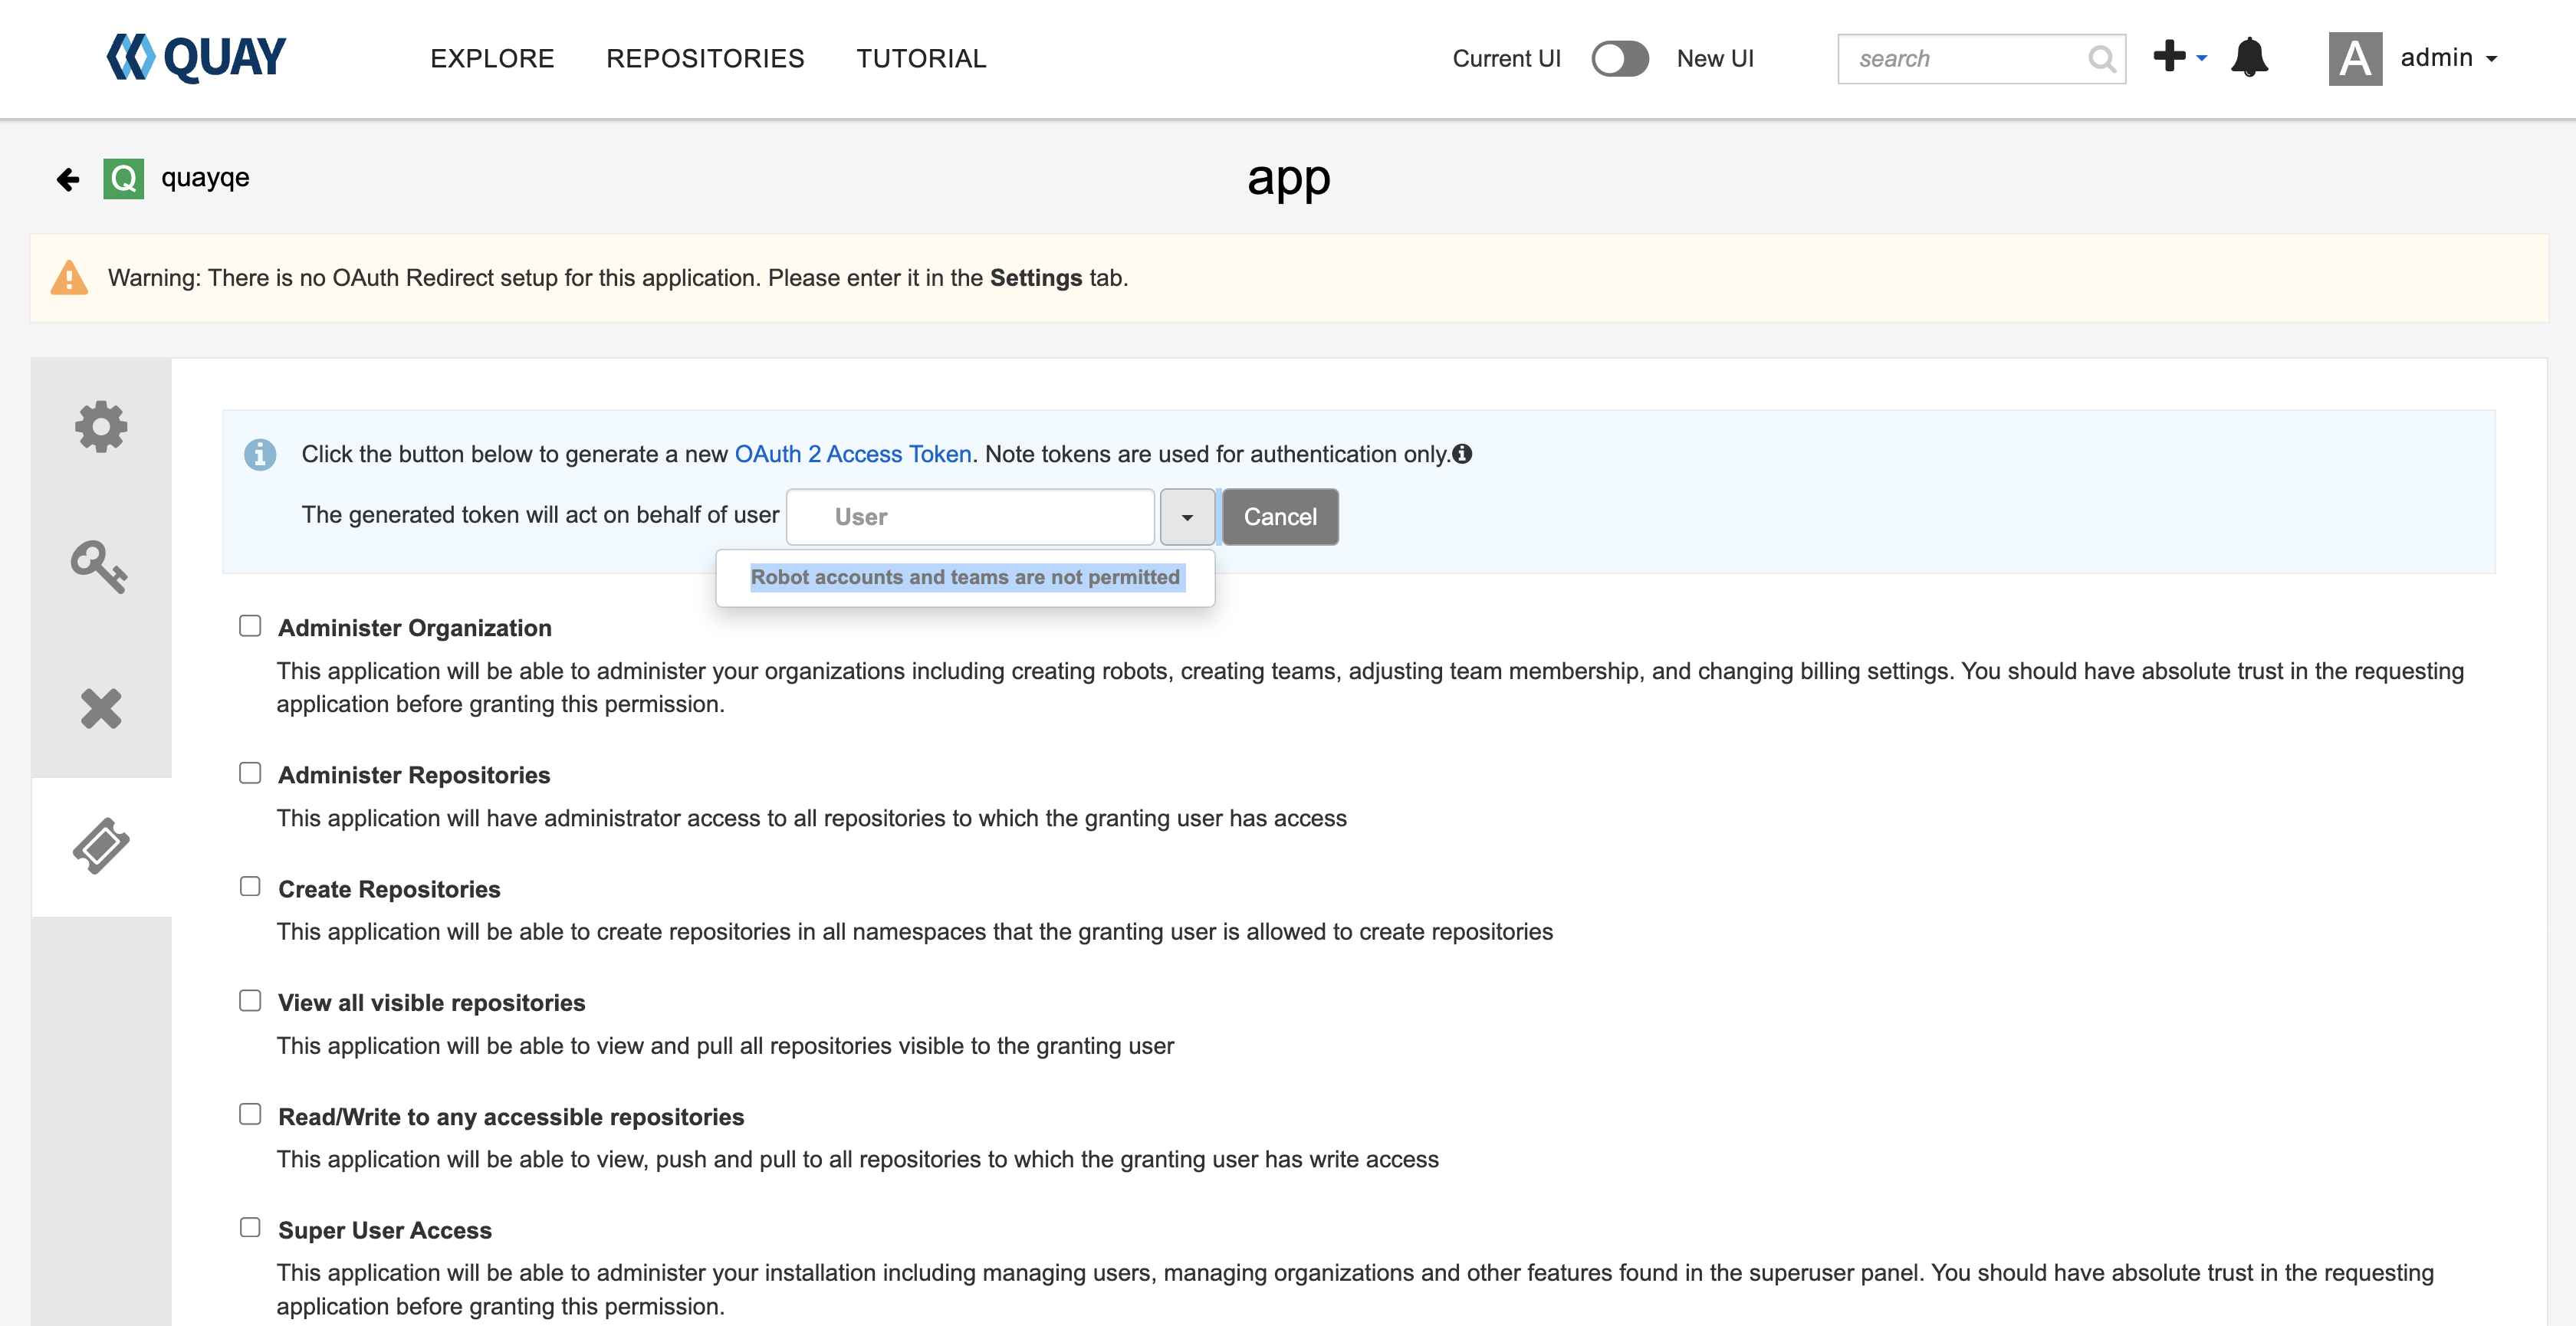
Task: Click the Quay logo
Action: (x=197, y=58)
